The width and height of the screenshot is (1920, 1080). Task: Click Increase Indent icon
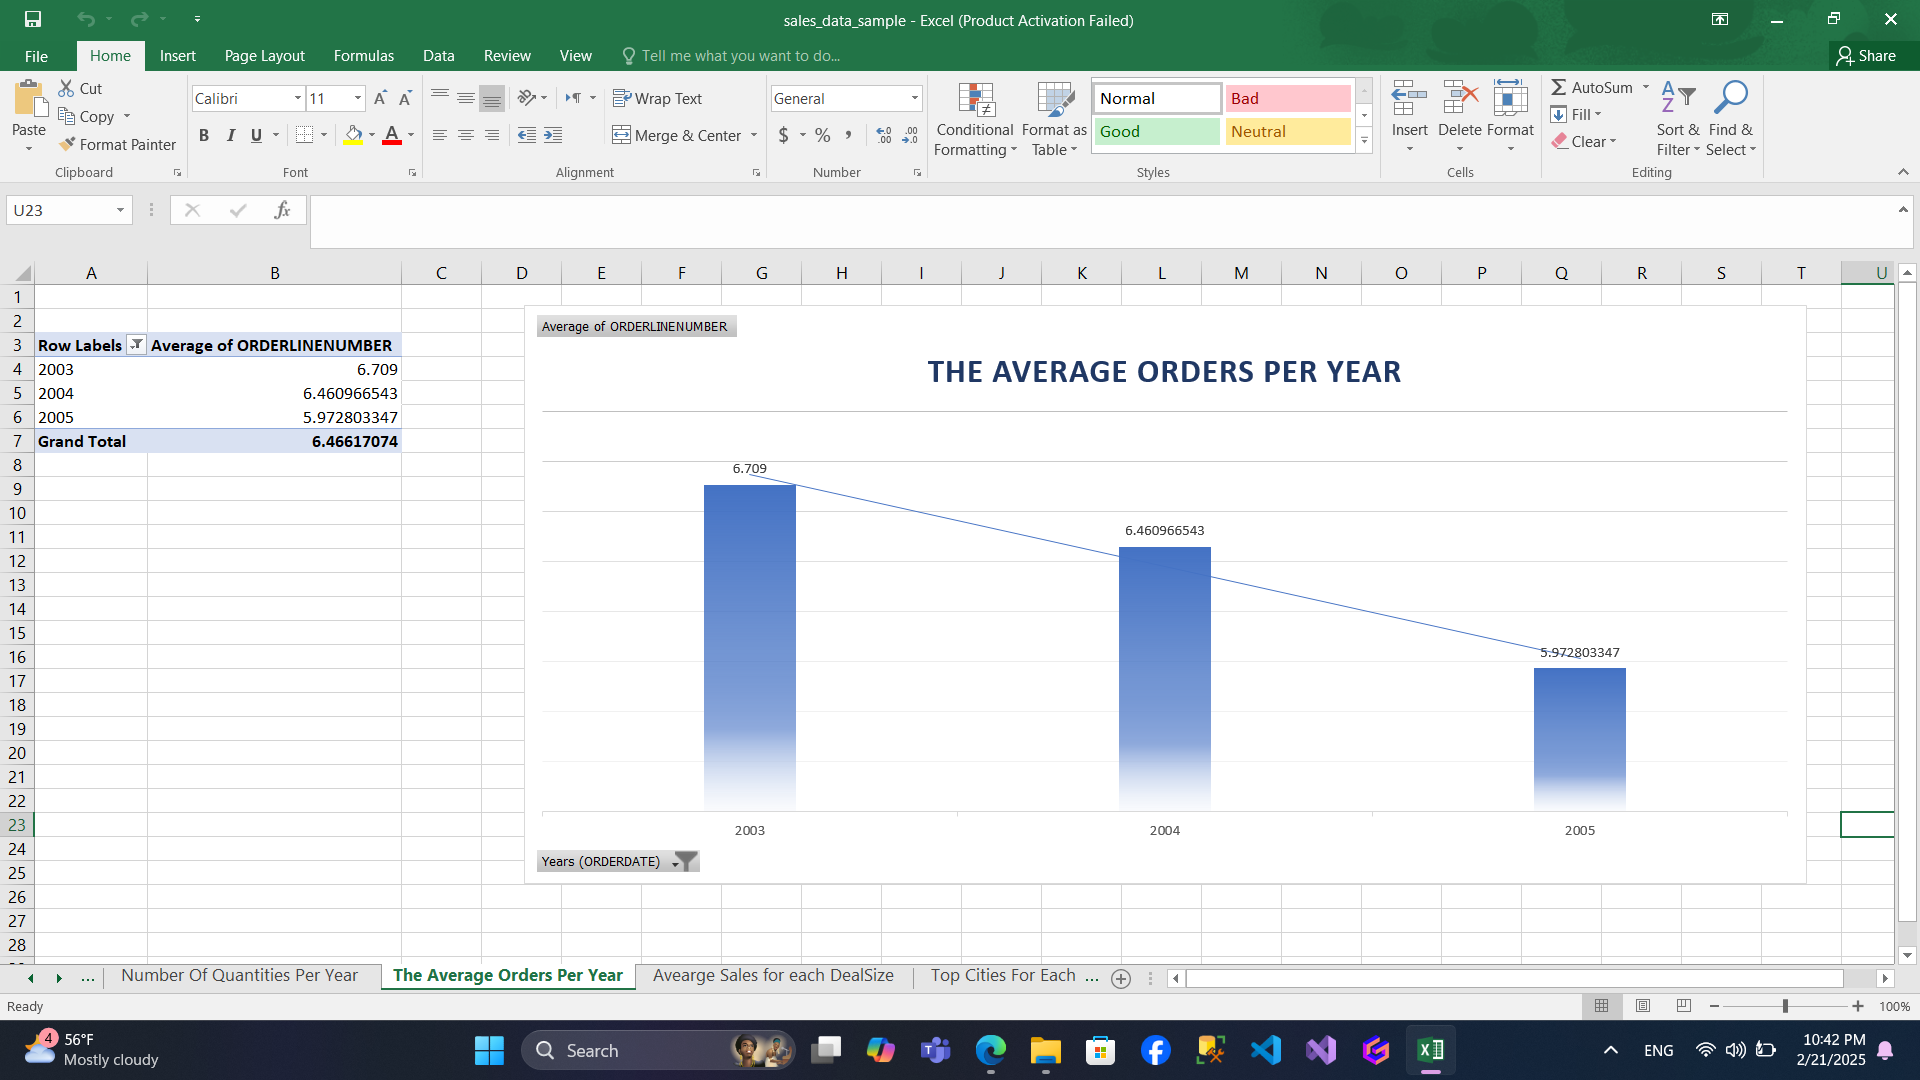tap(553, 135)
